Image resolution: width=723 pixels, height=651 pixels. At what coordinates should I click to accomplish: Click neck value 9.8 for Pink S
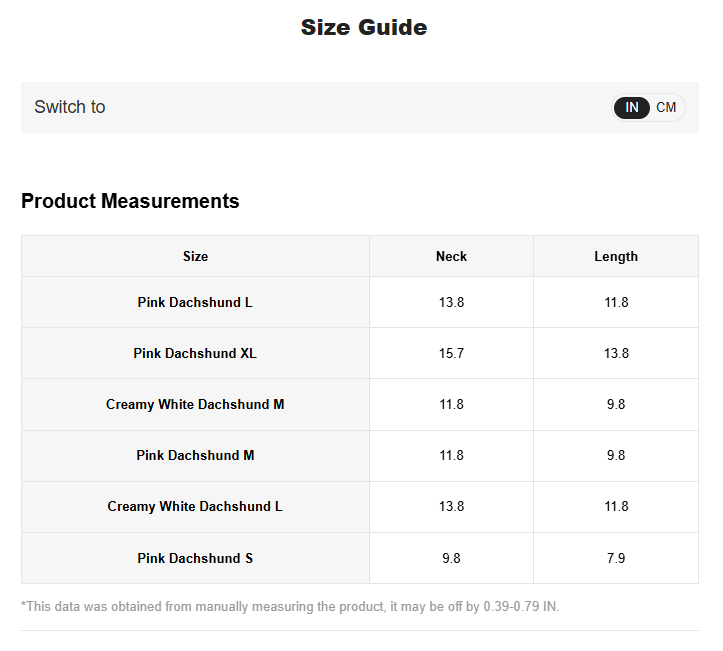point(451,558)
